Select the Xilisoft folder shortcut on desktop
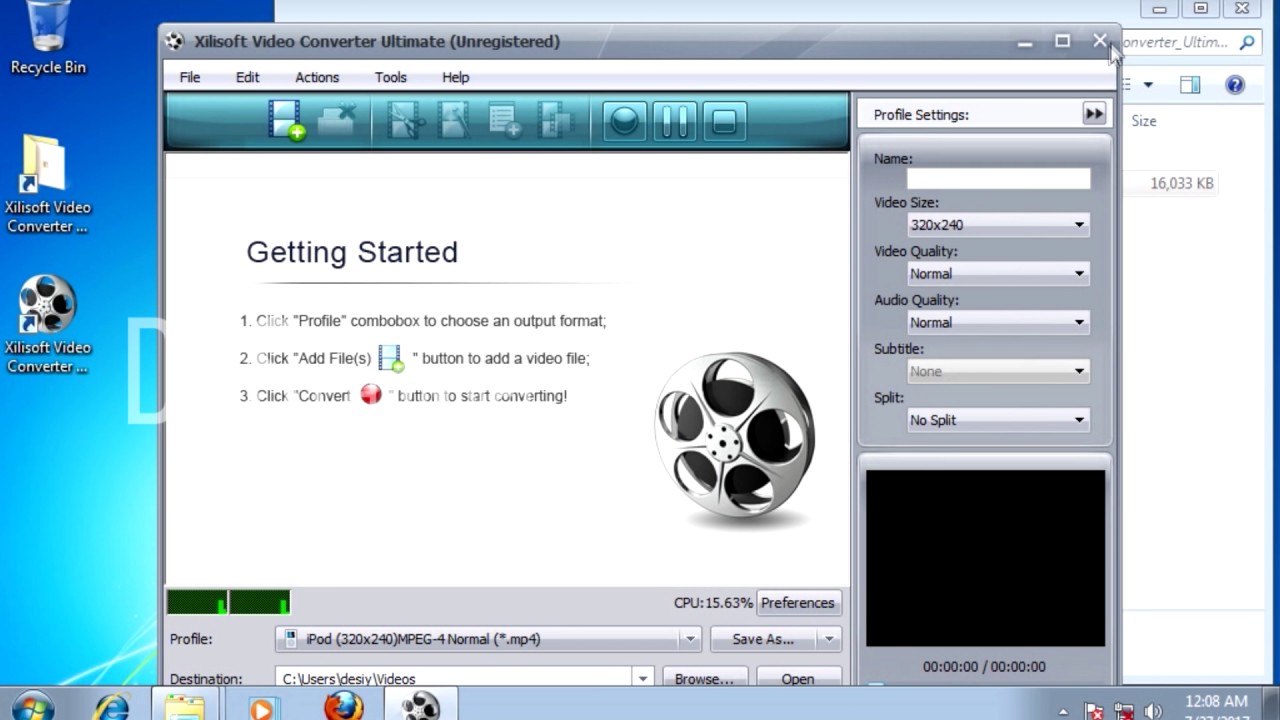1280x720 pixels. pos(47,185)
